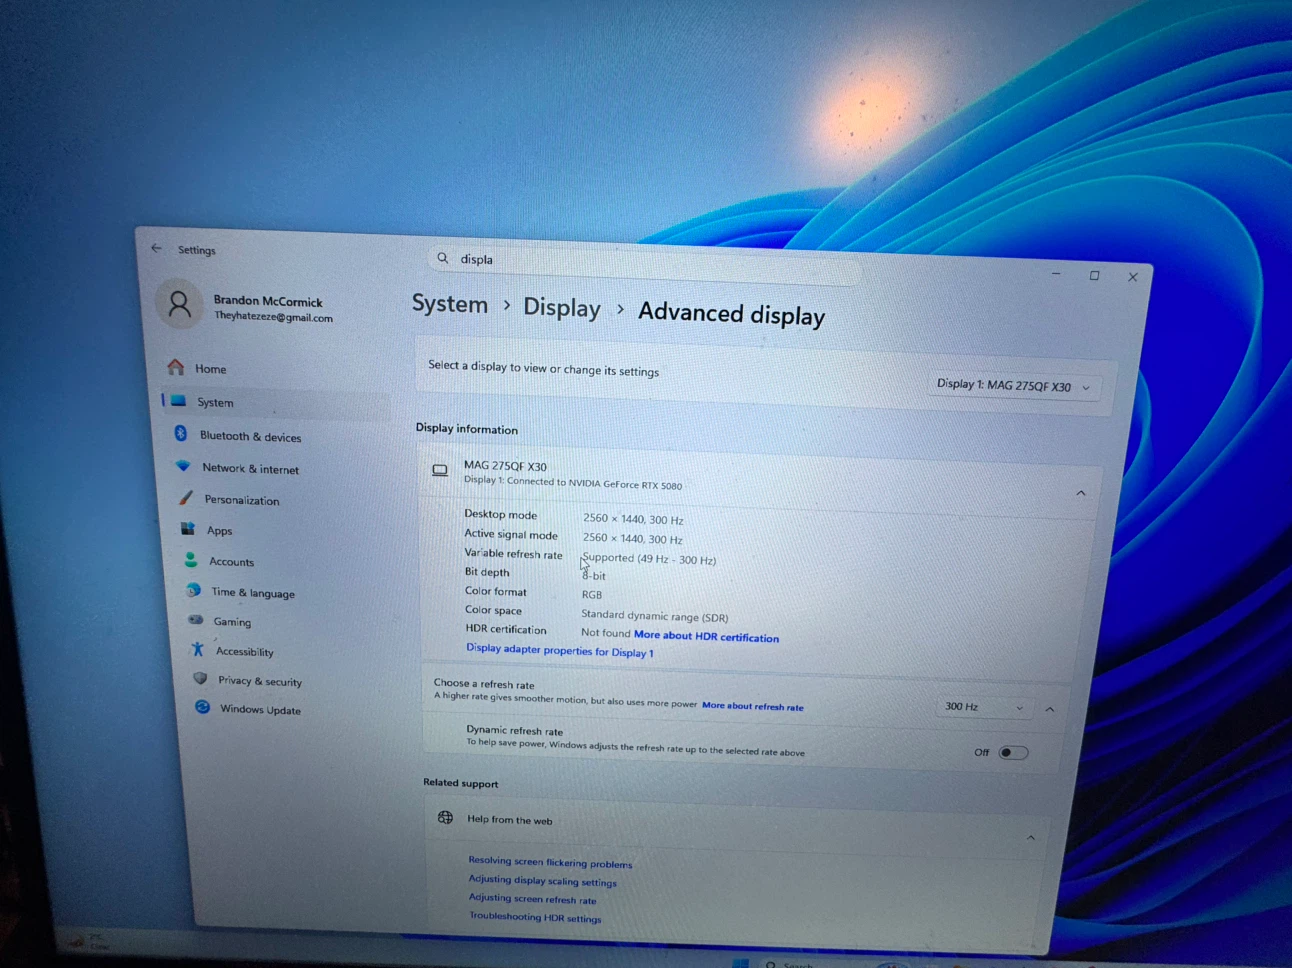Click the Time & language globe icon
Screen dimensions: 1292x968
click(194, 591)
